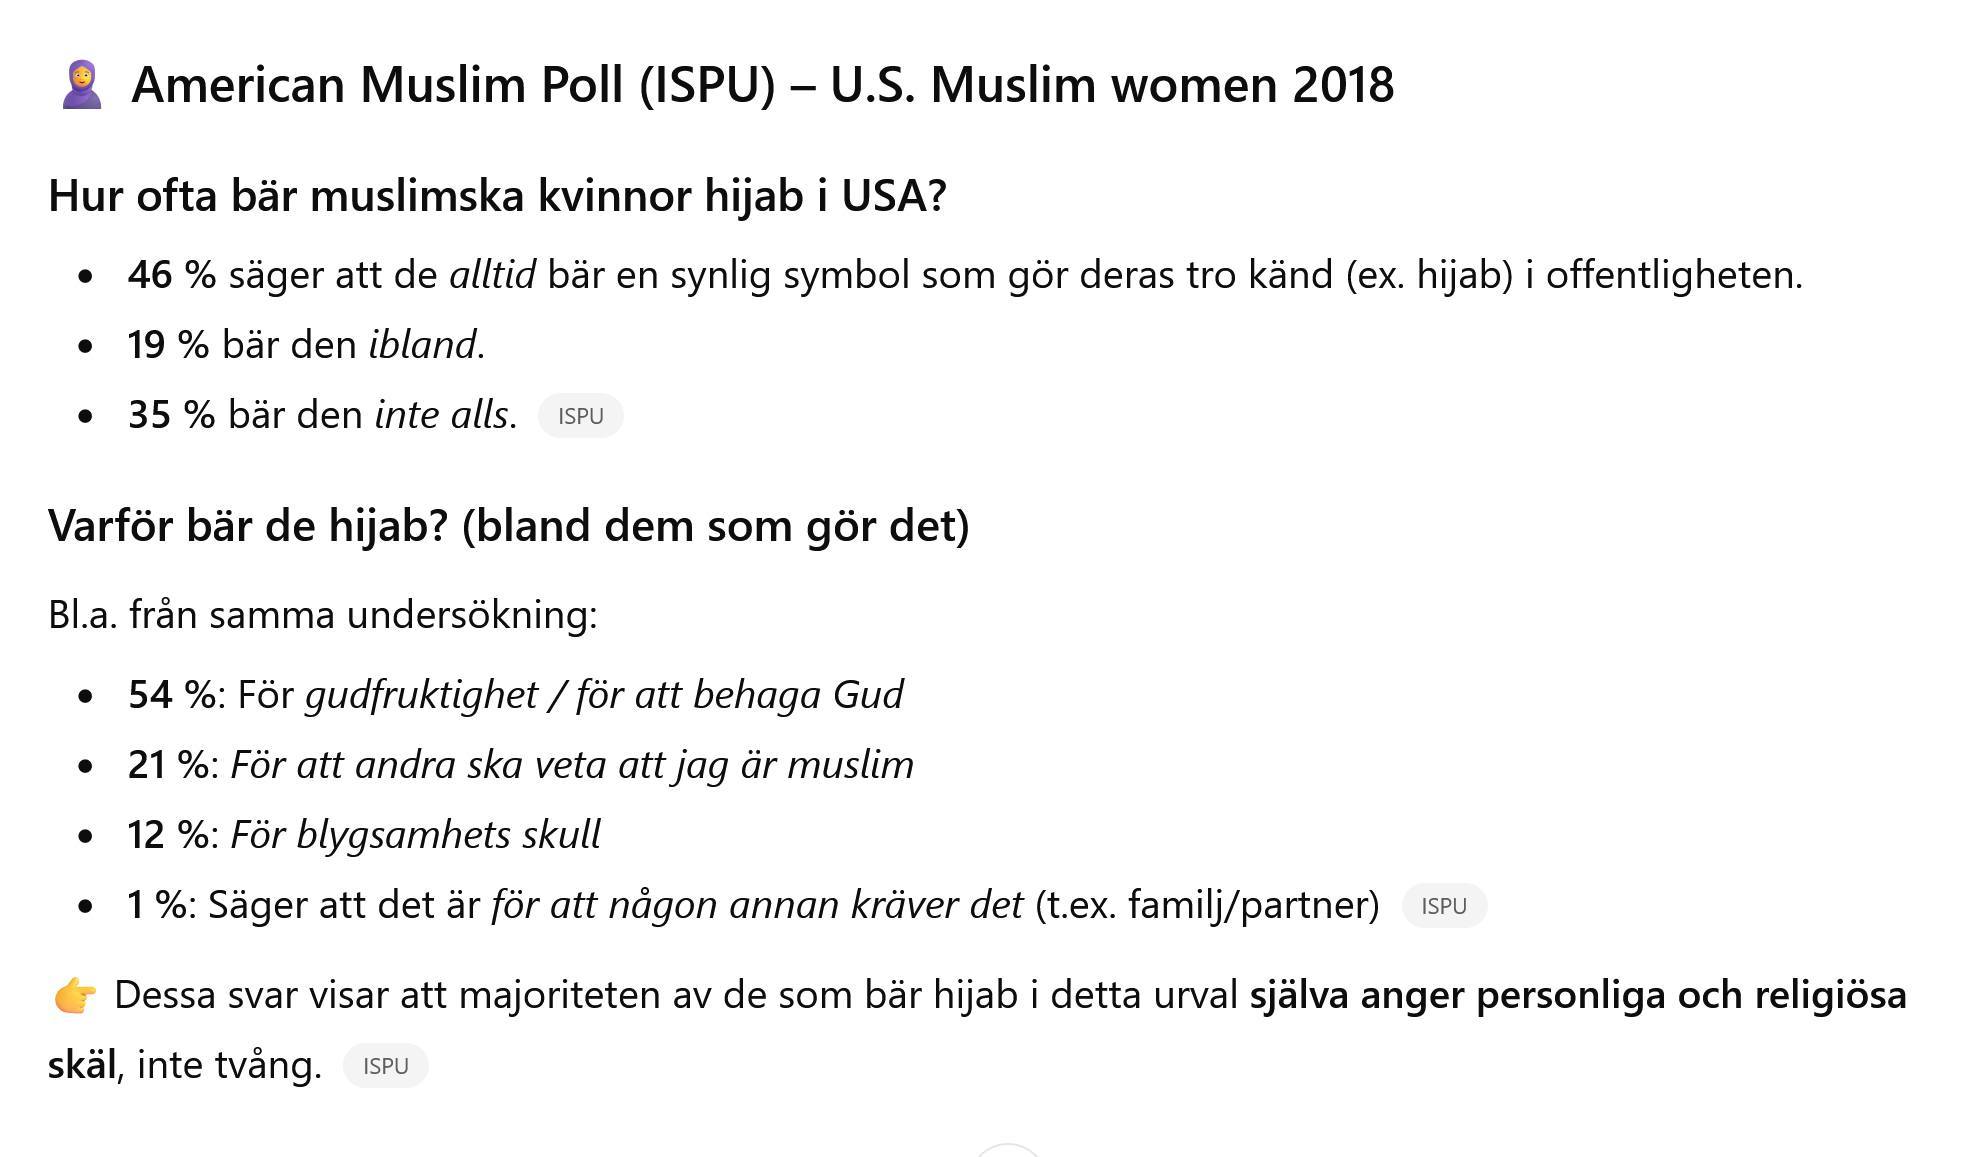
Task: Click the scroll-down circle button at bottom
Action: [1007, 1151]
